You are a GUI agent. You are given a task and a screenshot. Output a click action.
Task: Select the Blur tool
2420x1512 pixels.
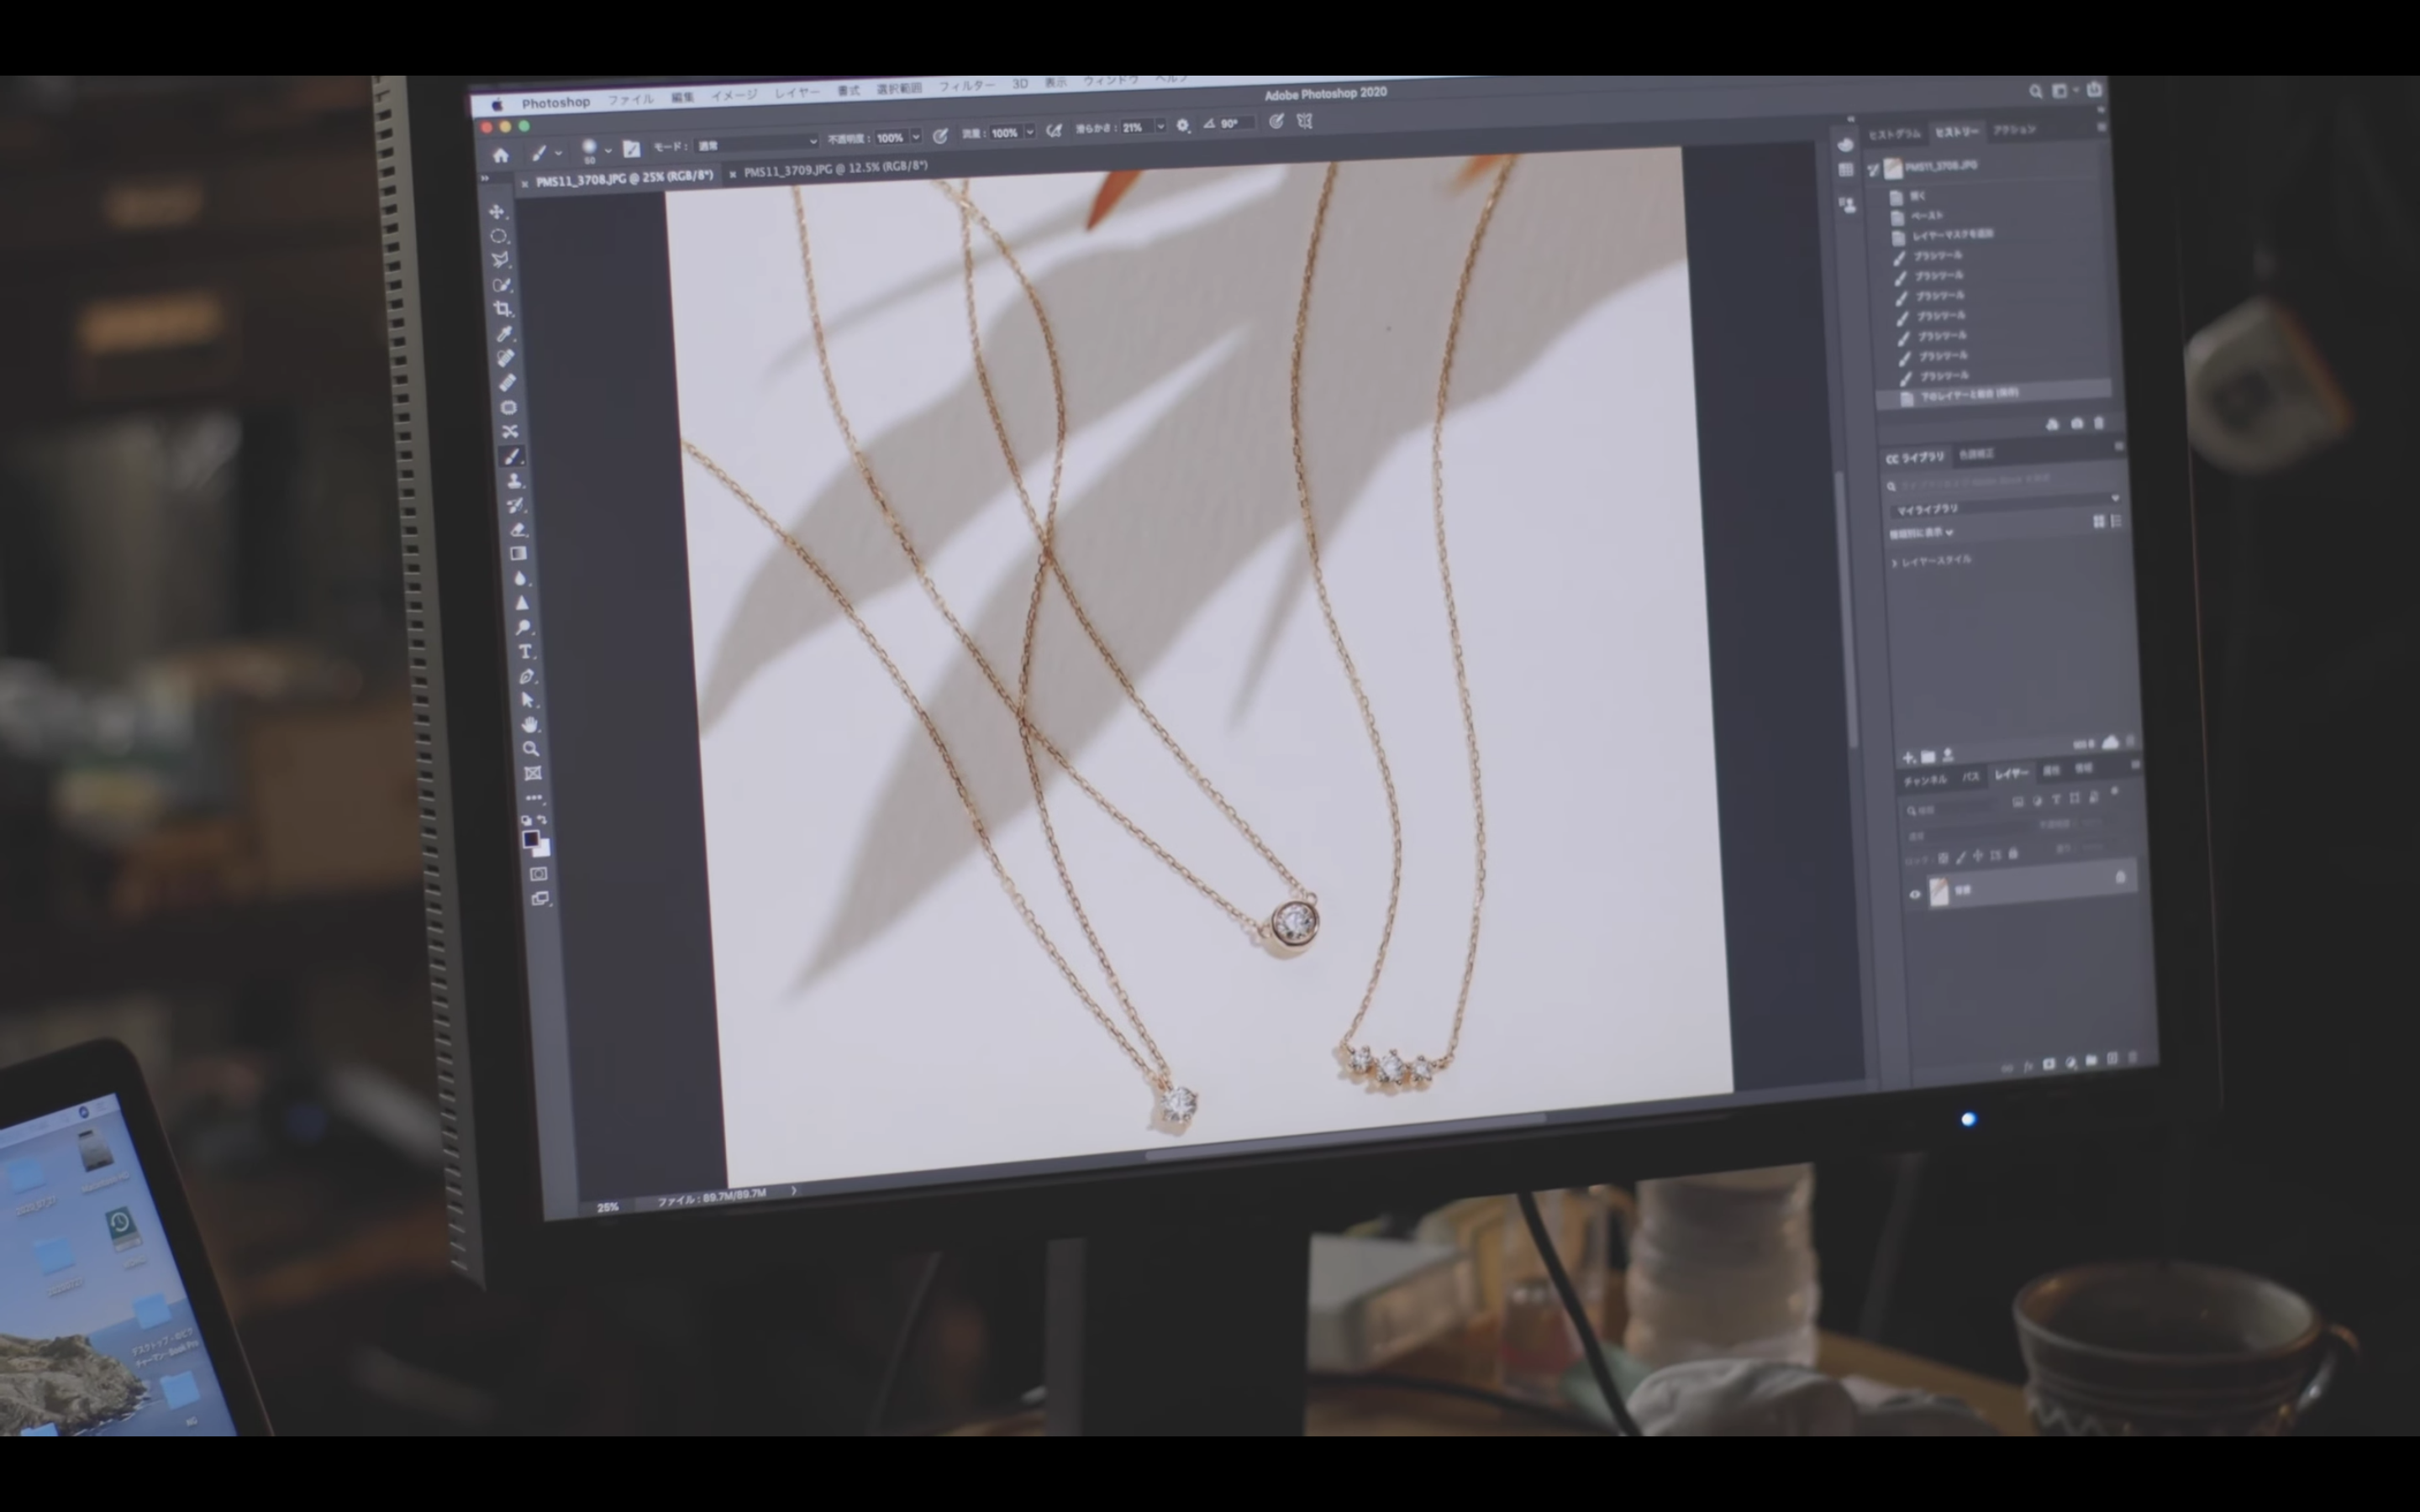[520, 578]
